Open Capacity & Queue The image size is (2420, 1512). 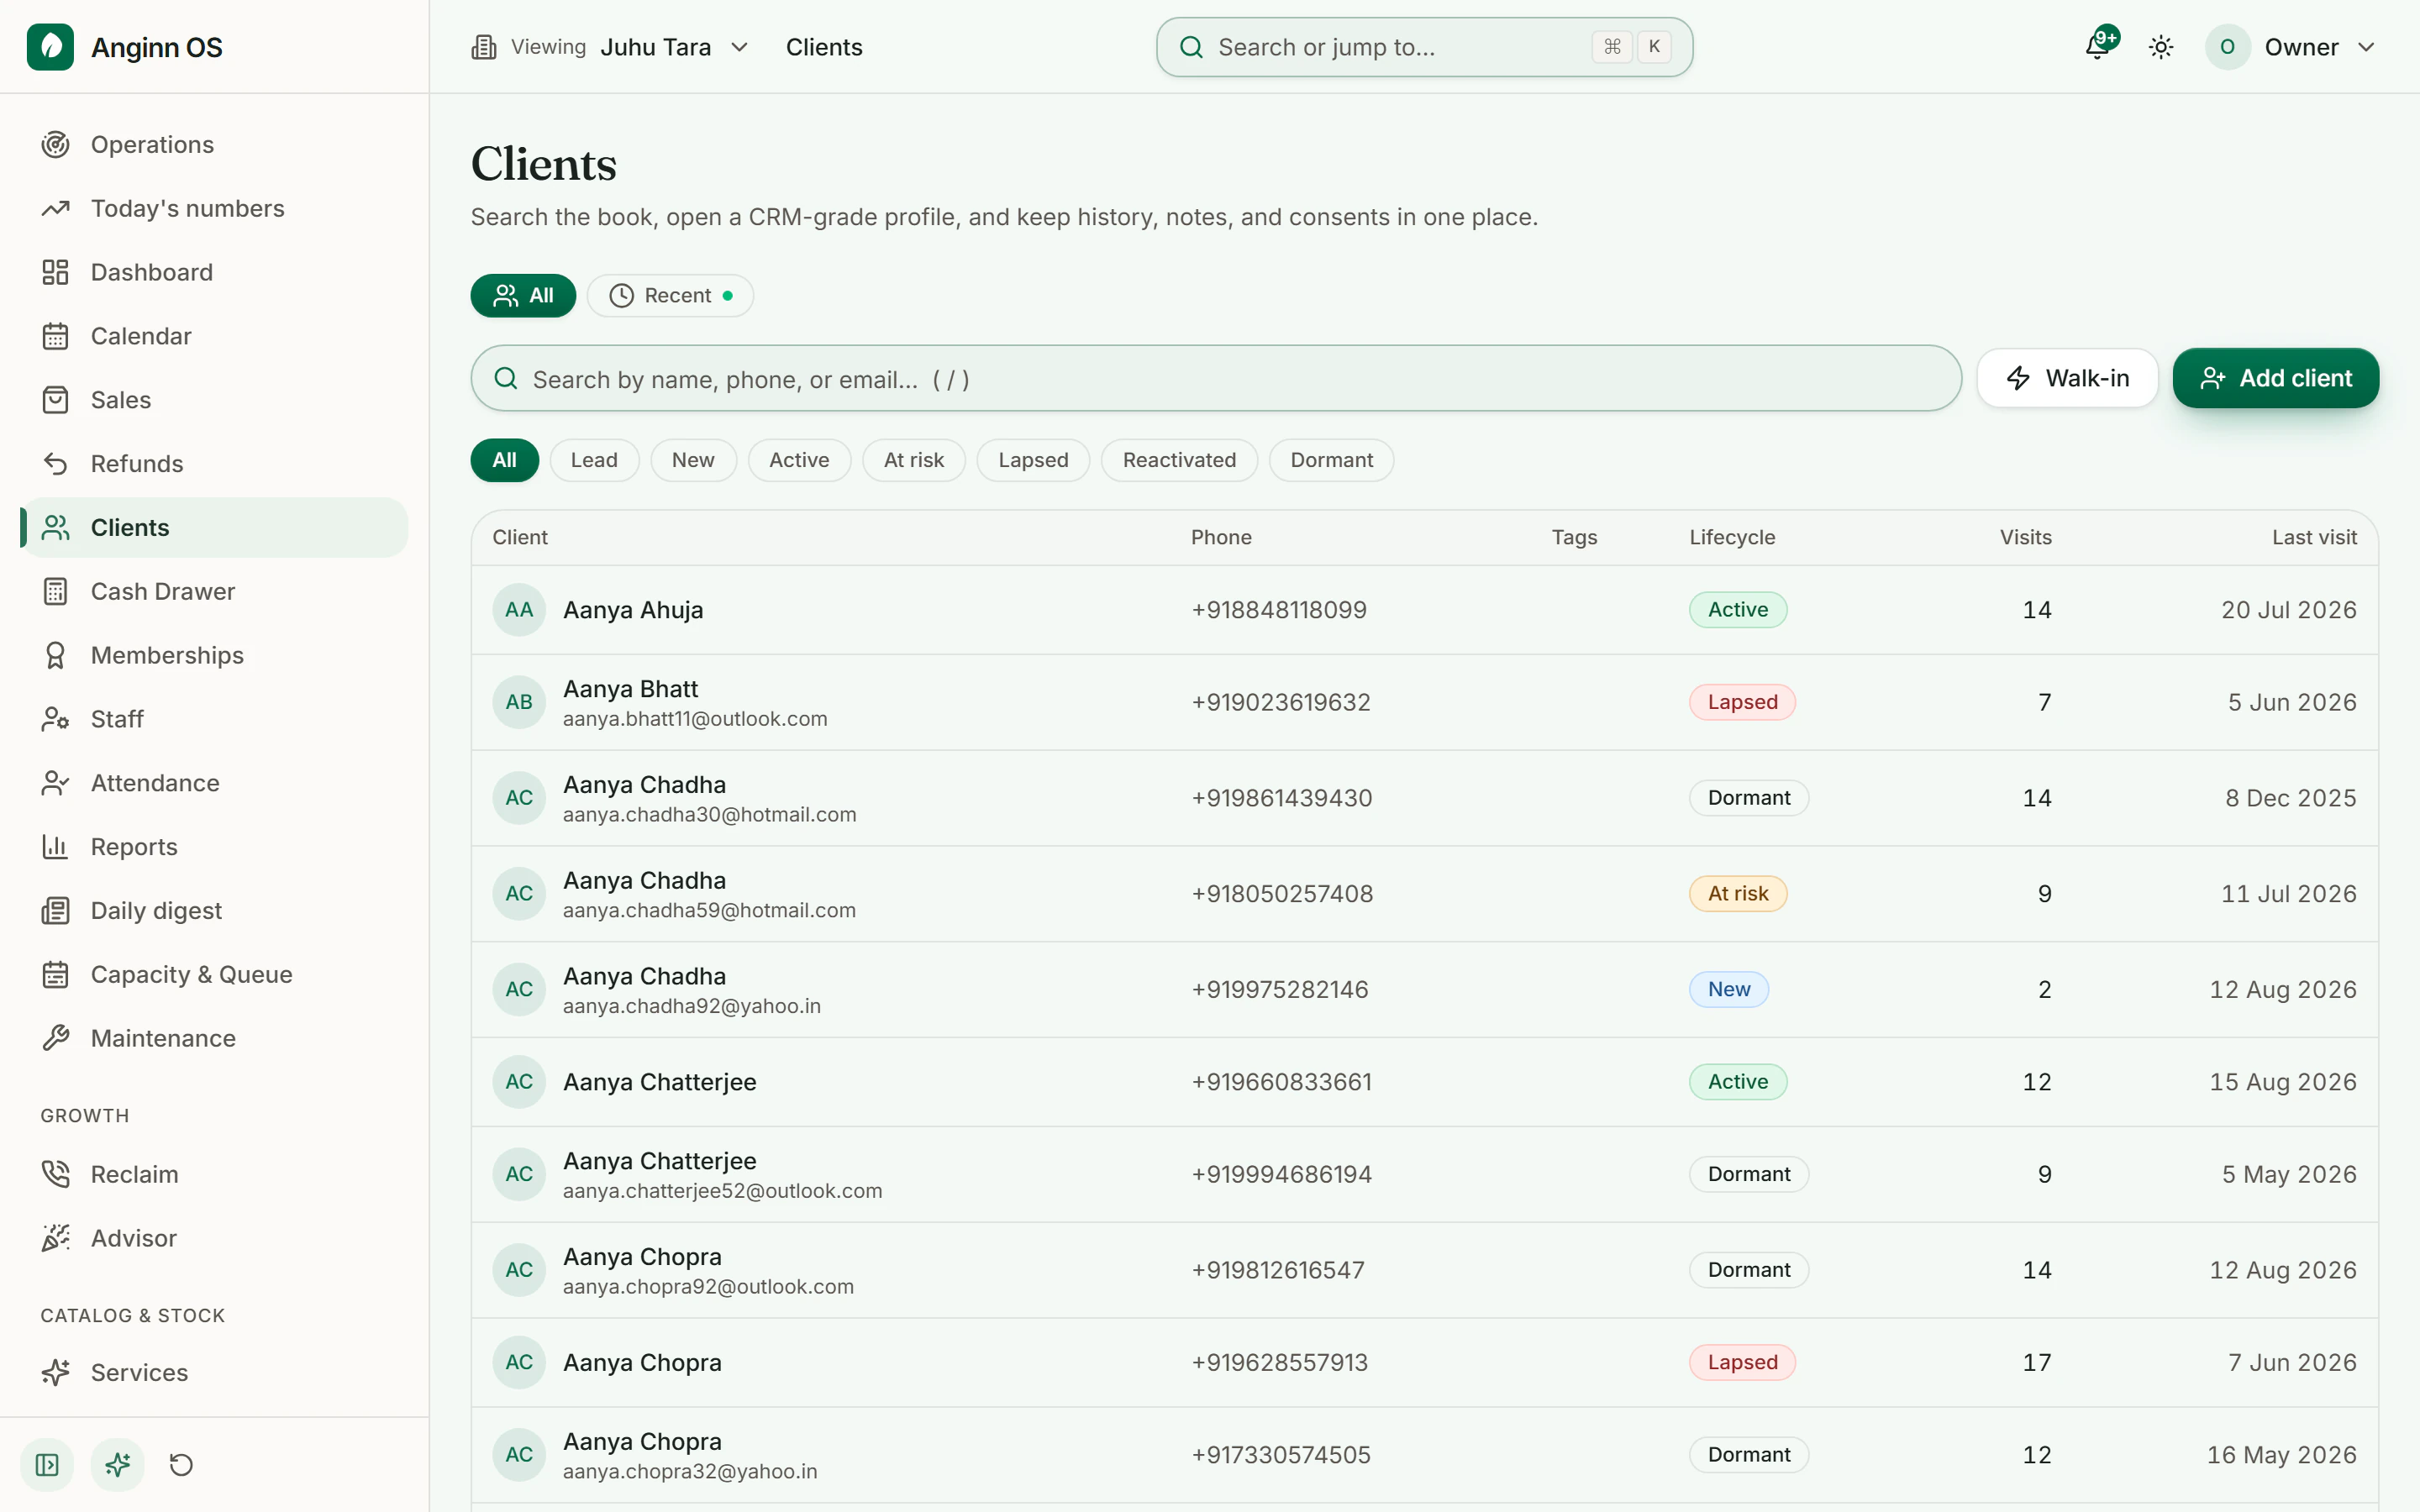tap(214, 975)
